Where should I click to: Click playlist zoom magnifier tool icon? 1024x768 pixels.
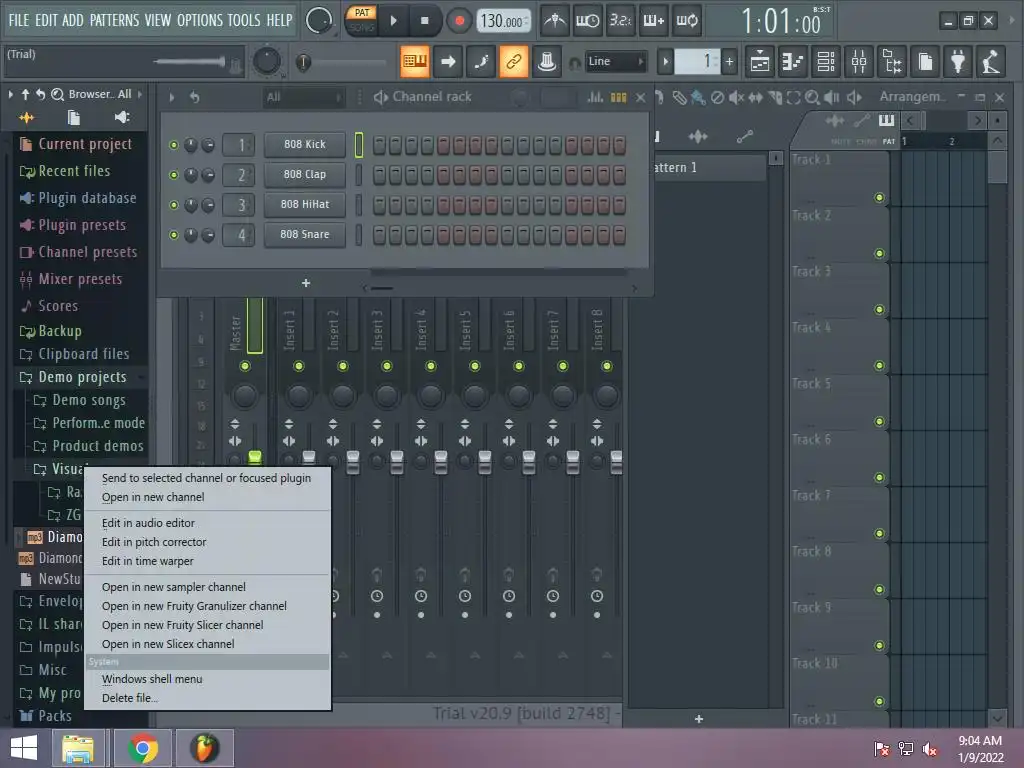pos(812,97)
